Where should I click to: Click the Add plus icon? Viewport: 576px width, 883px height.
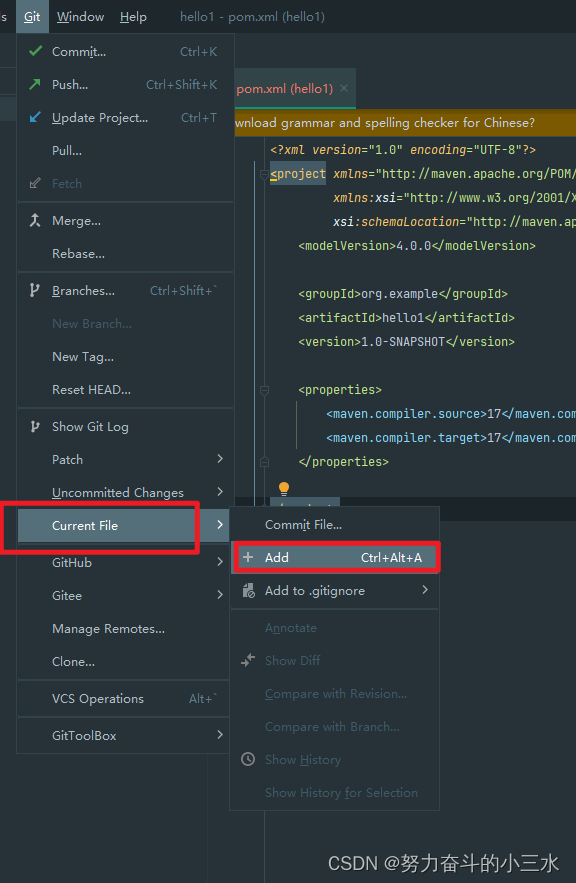[x=248, y=557]
